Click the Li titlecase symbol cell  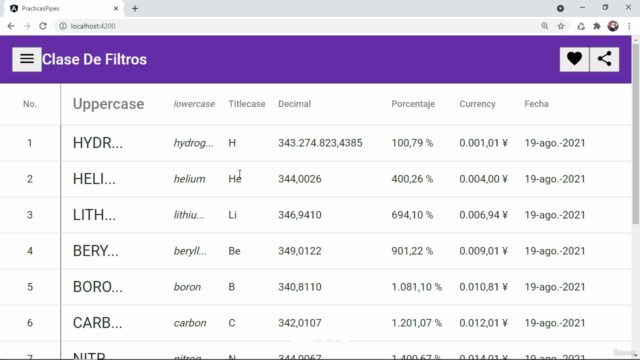pyautogui.click(x=233, y=215)
